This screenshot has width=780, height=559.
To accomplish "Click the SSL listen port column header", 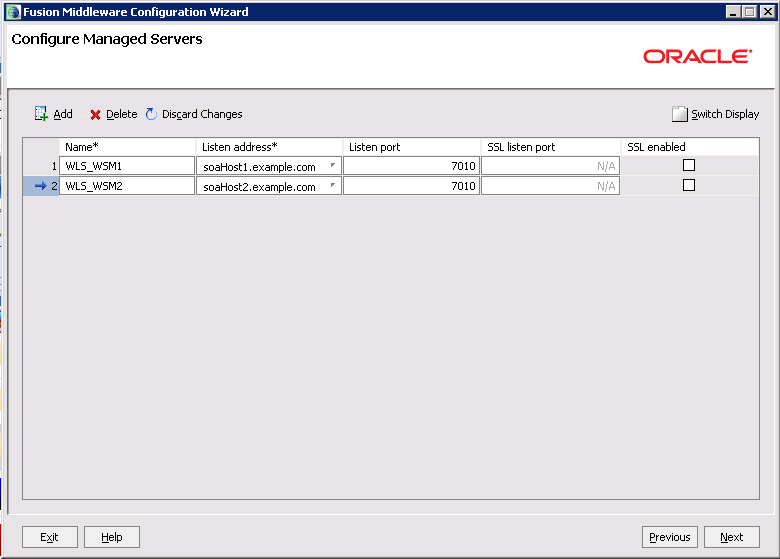I will 551,147.
